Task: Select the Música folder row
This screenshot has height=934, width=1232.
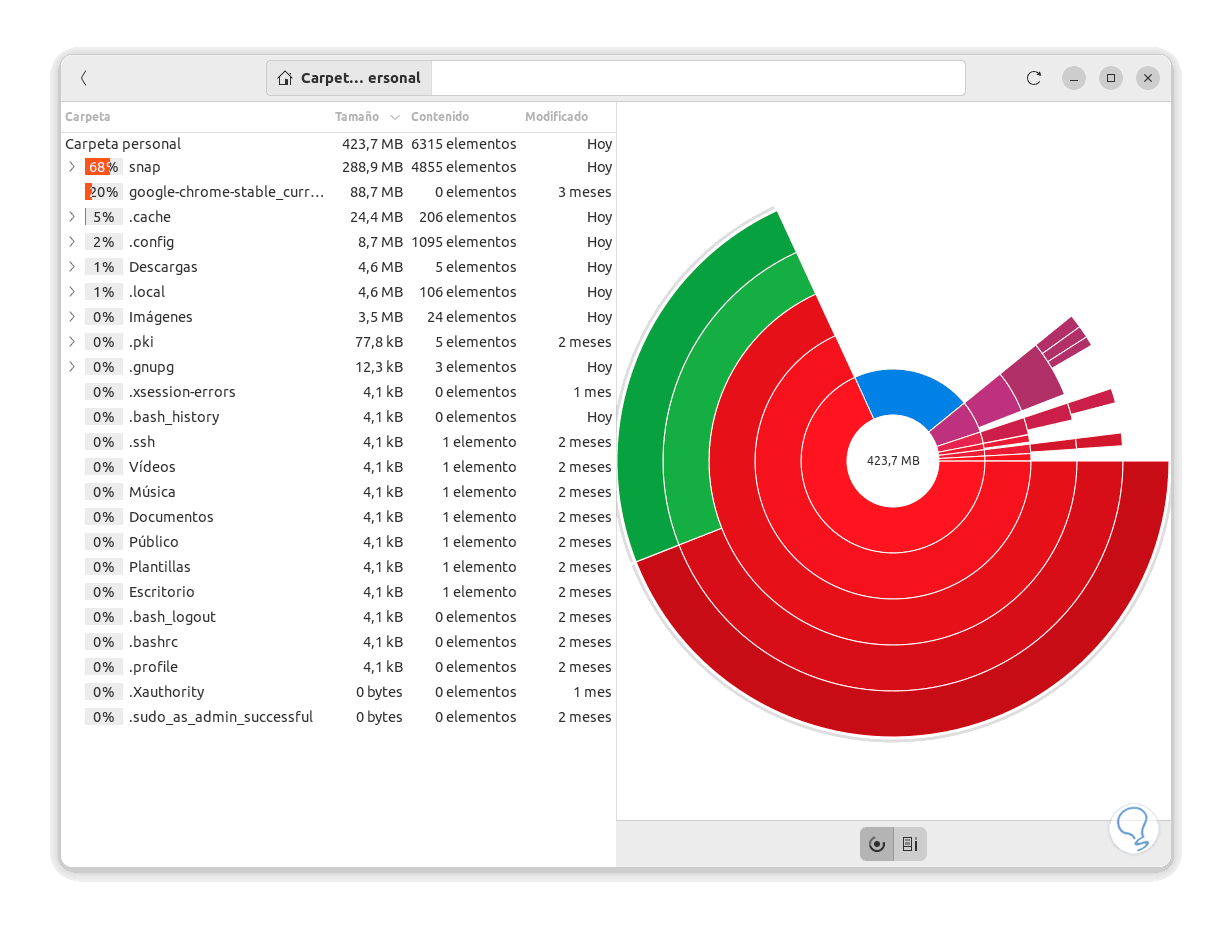Action: [338, 492]
